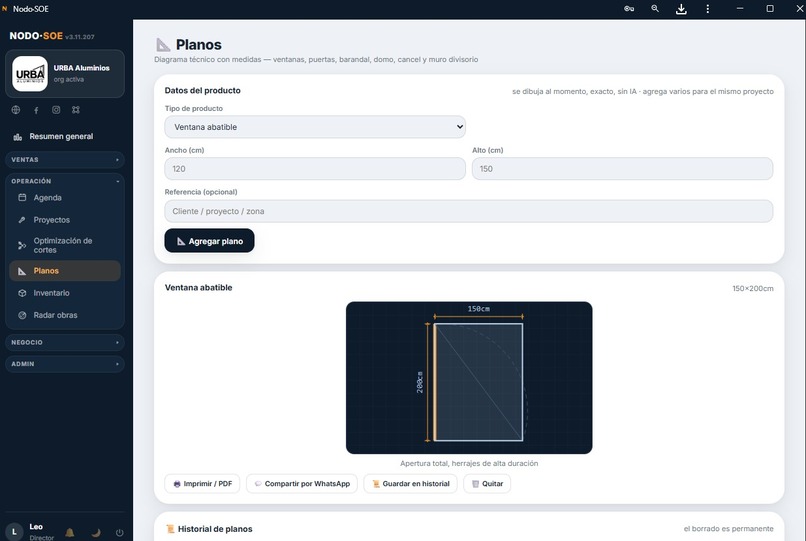Click Compartir por WhatsApp button
This screenshot has width=806, height=541.
pos(302,484)
